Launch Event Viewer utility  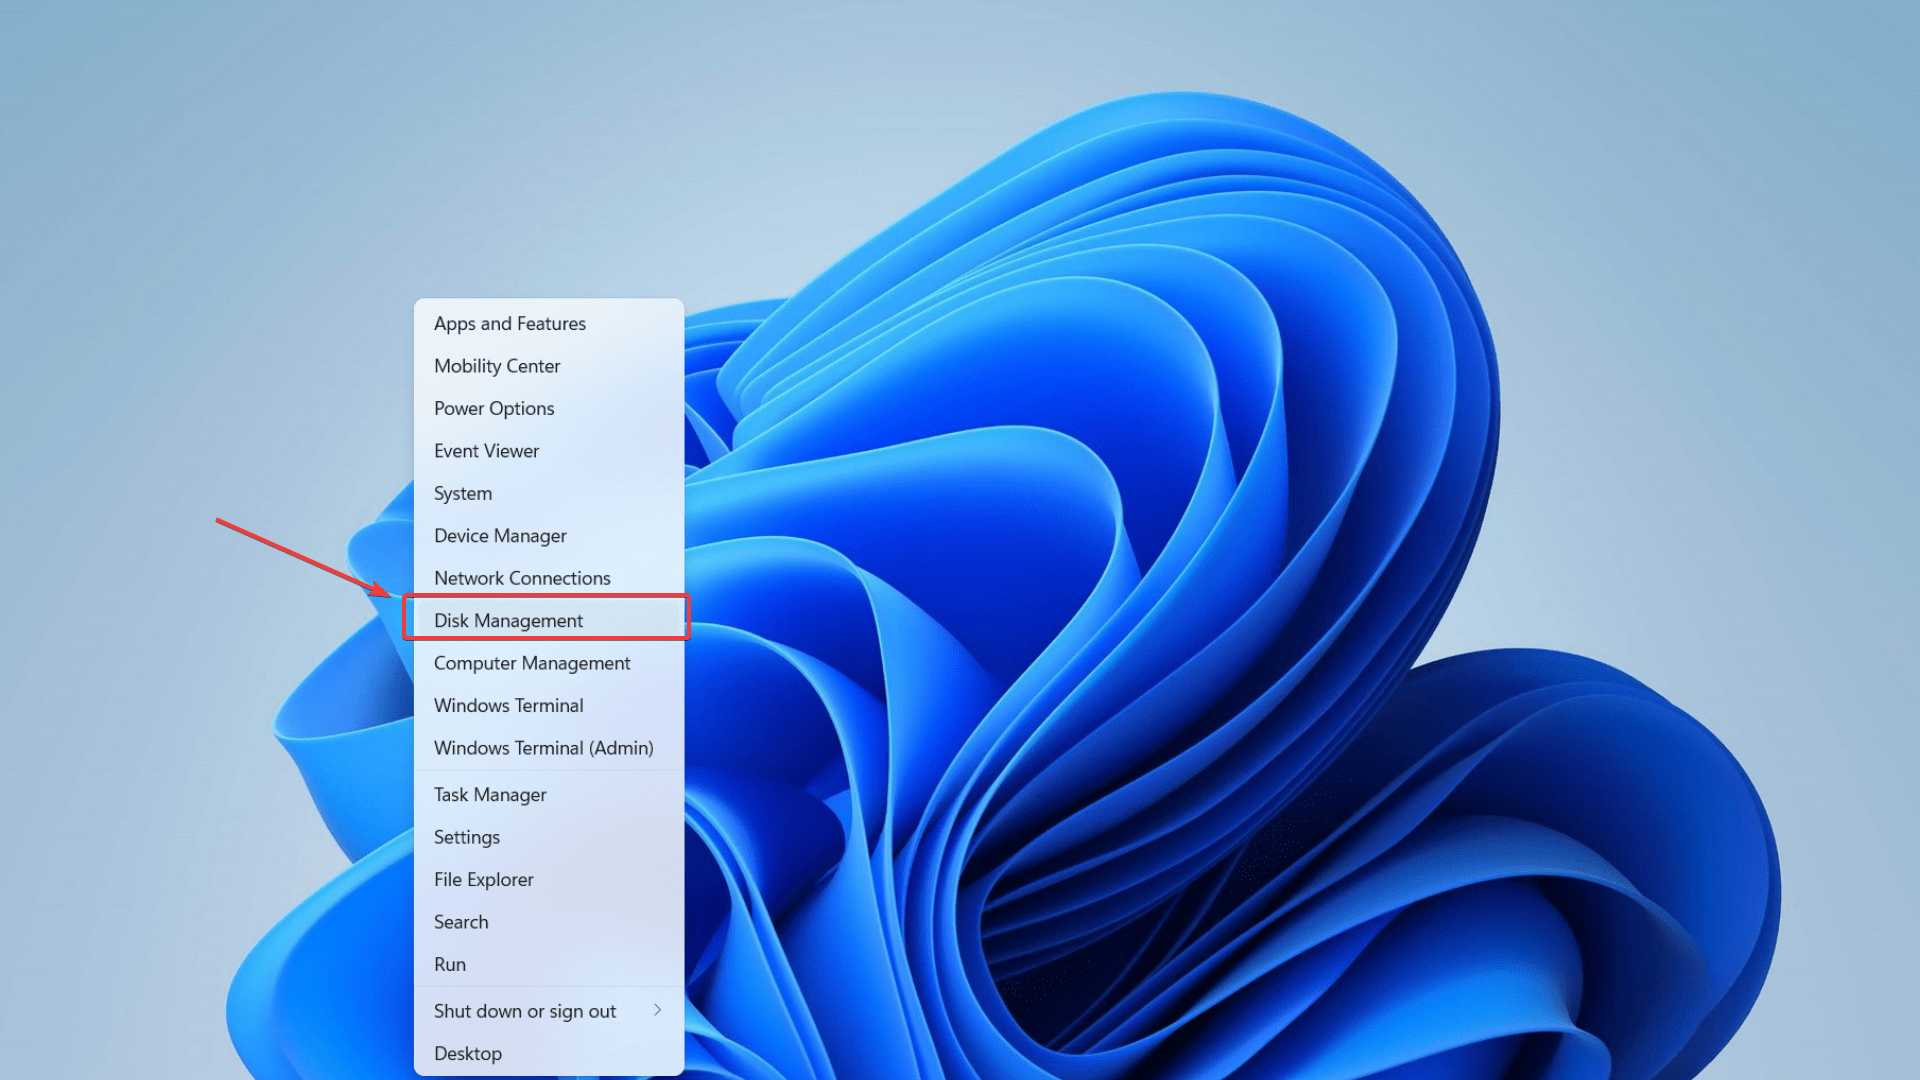487,450
